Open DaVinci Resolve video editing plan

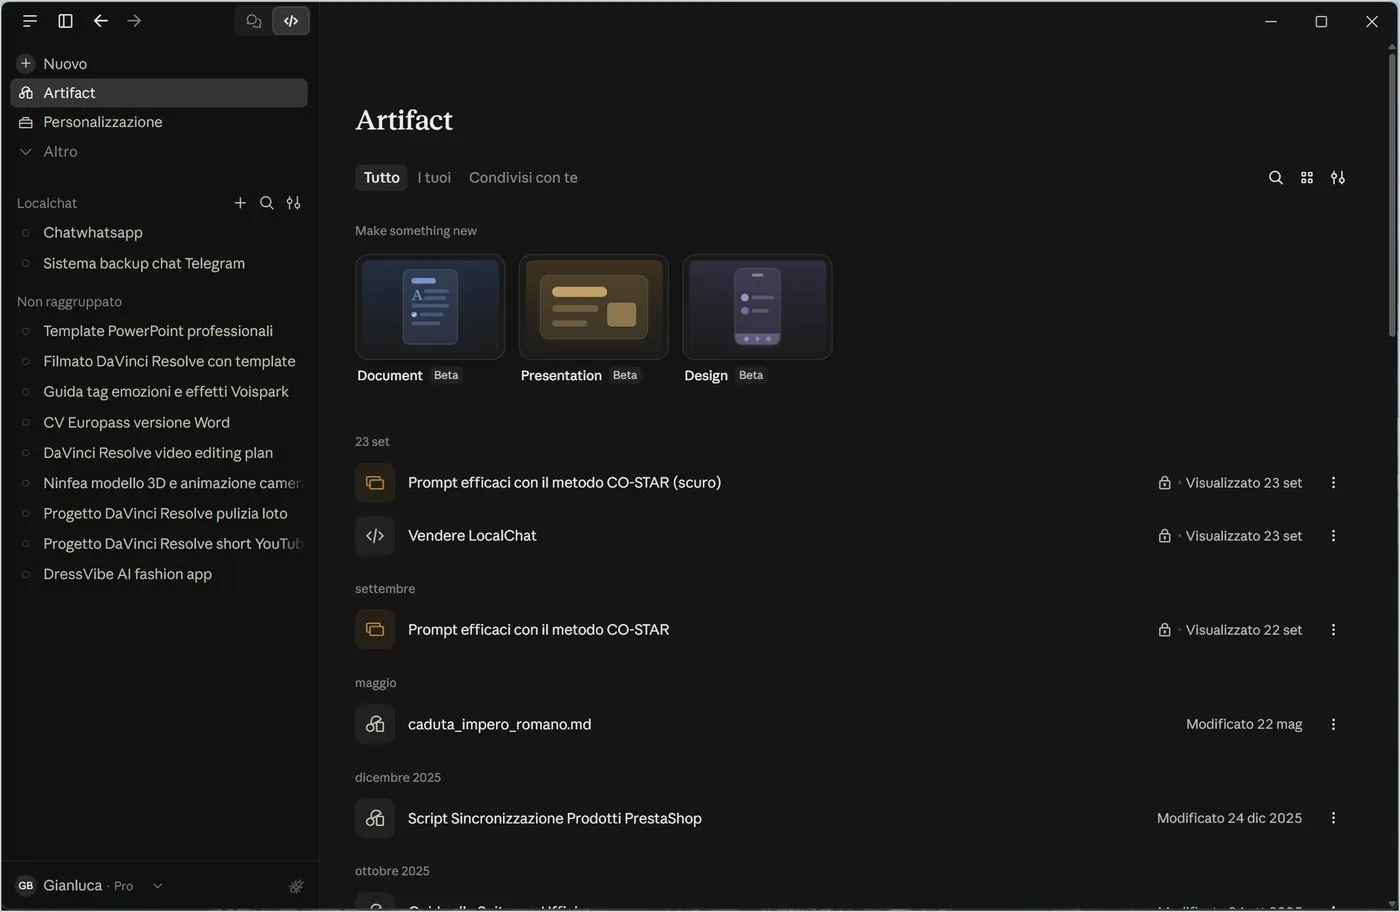click(159, 453)
